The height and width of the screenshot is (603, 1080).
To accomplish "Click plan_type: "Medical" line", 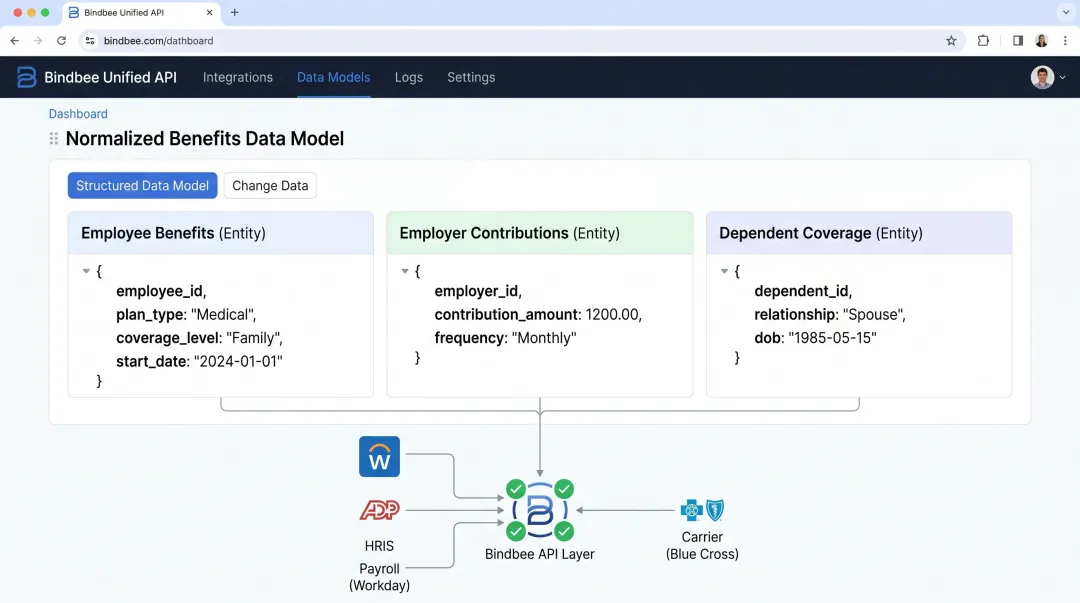I will pos(186,315).
